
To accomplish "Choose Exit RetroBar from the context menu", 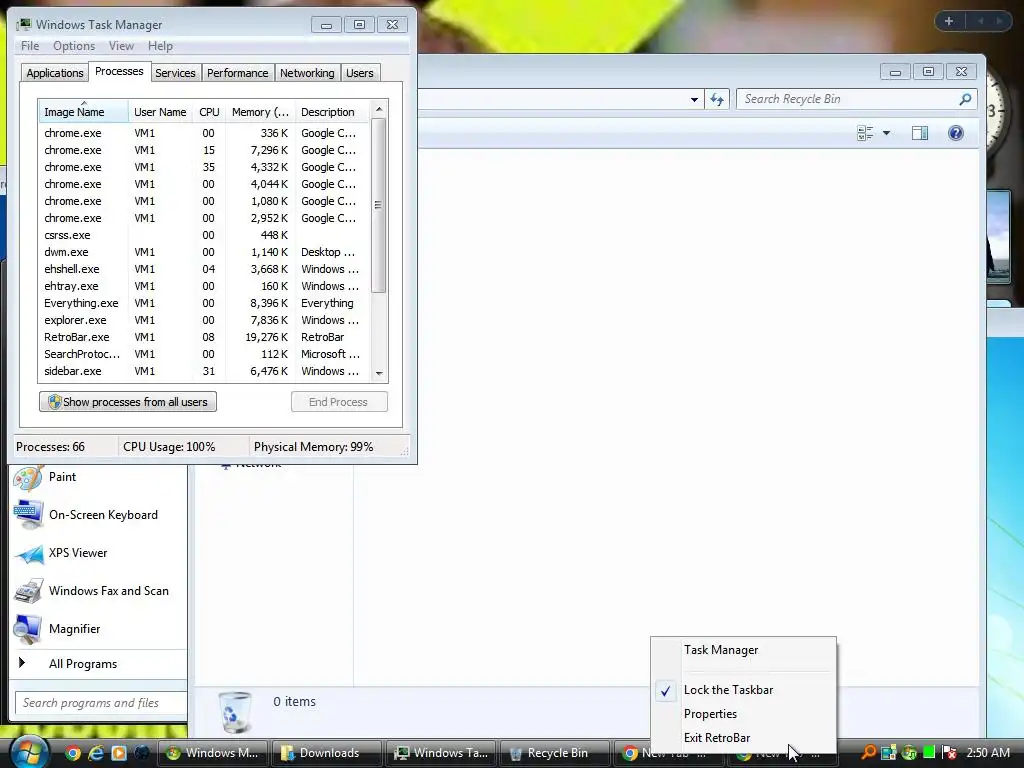I will click(x=744, y=738).
